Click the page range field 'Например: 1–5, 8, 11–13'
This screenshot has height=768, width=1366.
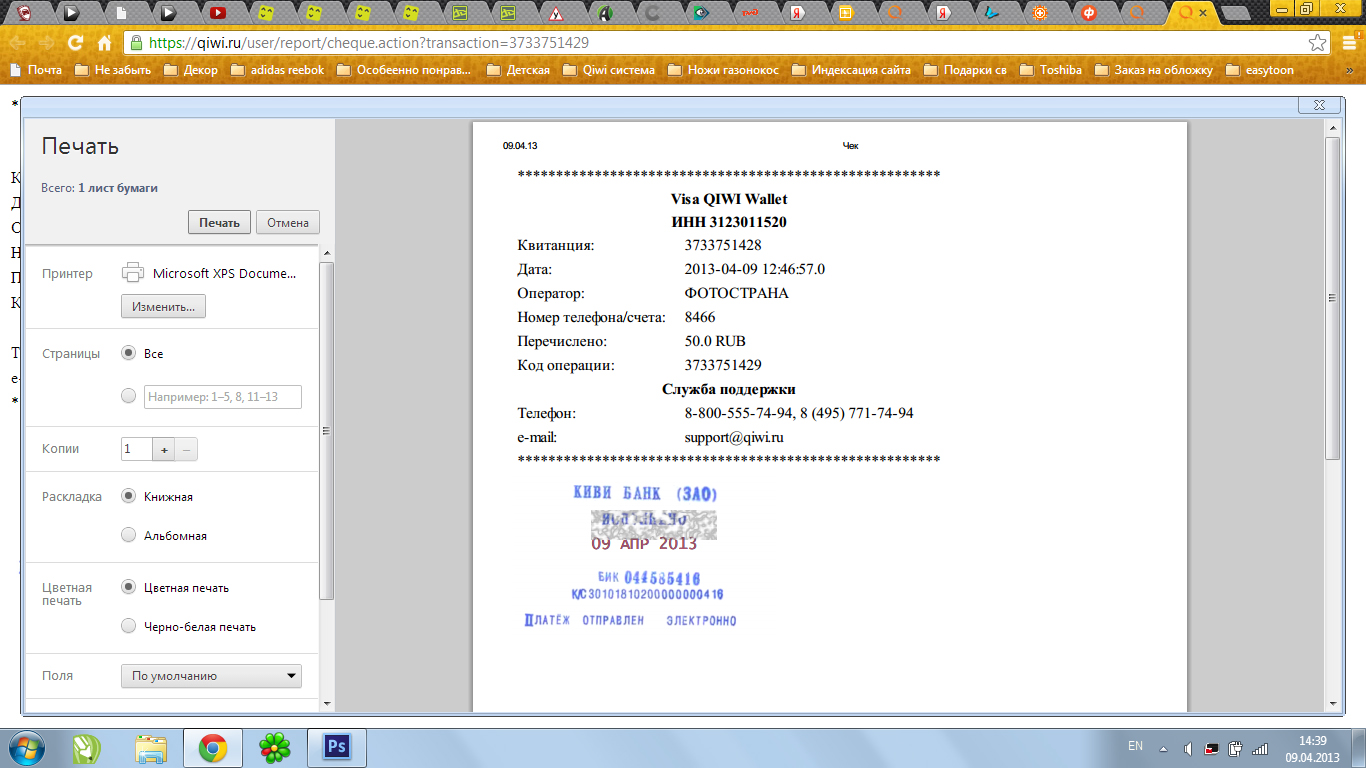tap(223, 396)
